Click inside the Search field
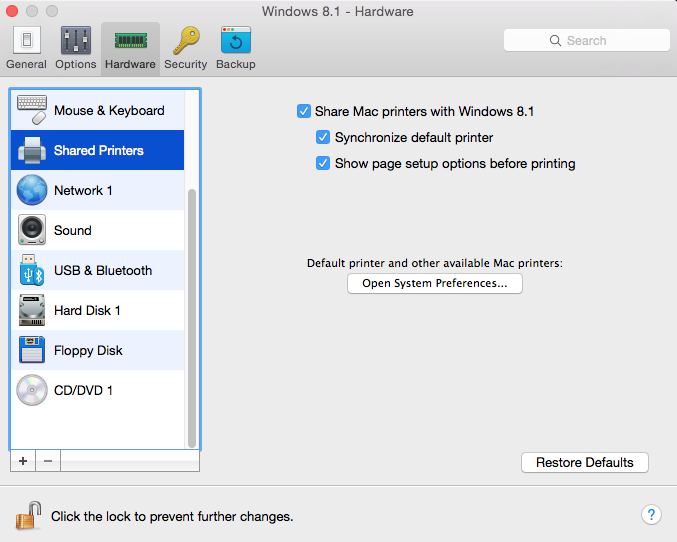 [x=586, y=40]
